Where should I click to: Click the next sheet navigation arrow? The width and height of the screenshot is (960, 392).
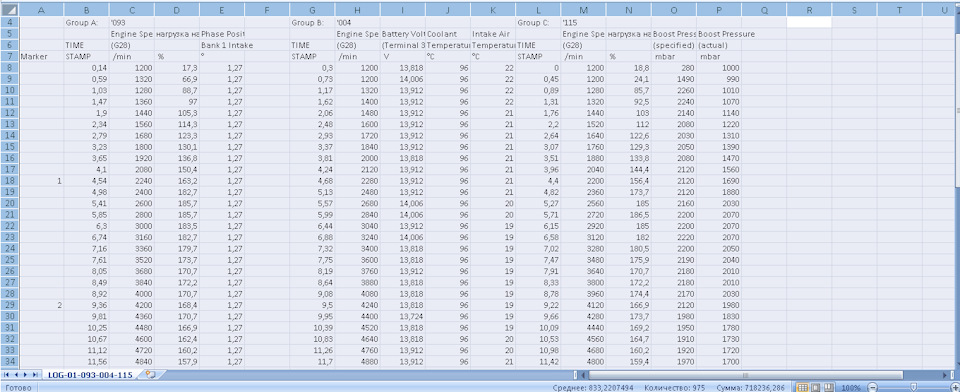(24, 374)
